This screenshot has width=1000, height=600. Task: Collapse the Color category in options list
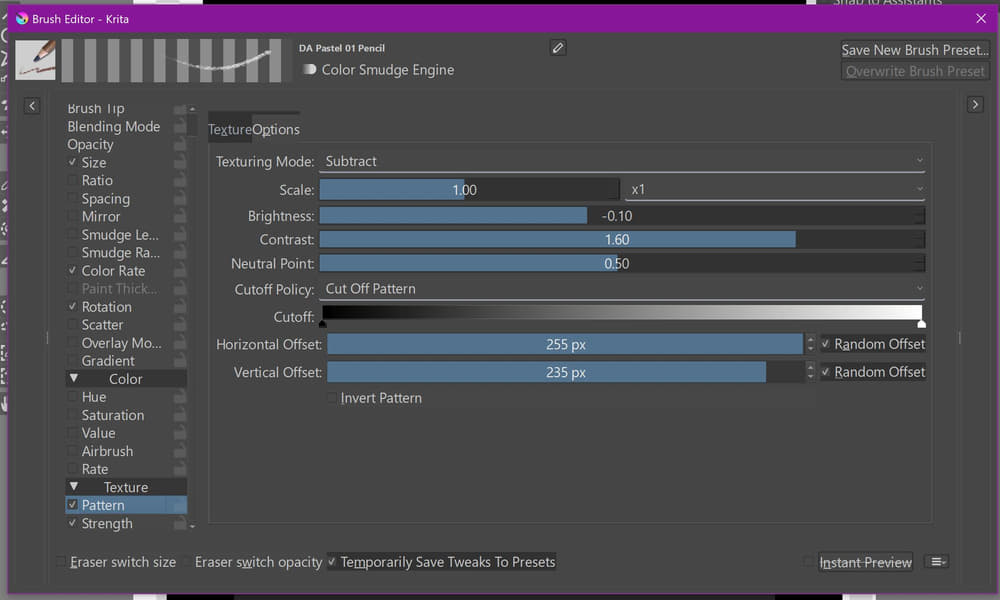coord(74,379)
